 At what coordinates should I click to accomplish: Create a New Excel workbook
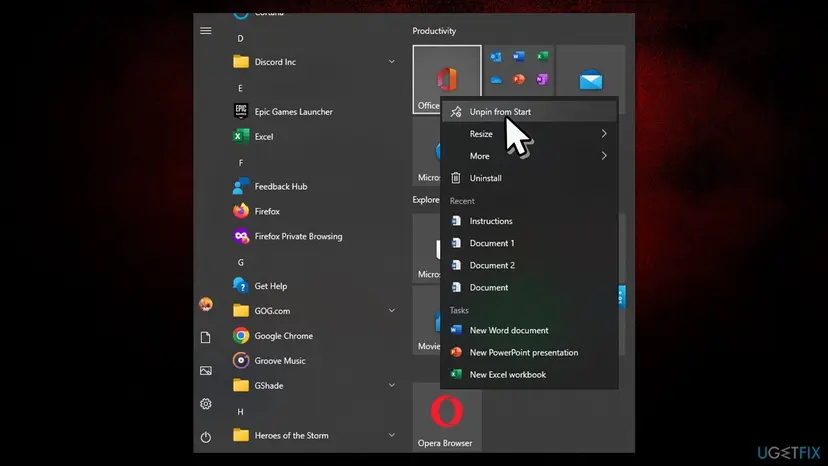click(x=529, y=375)
